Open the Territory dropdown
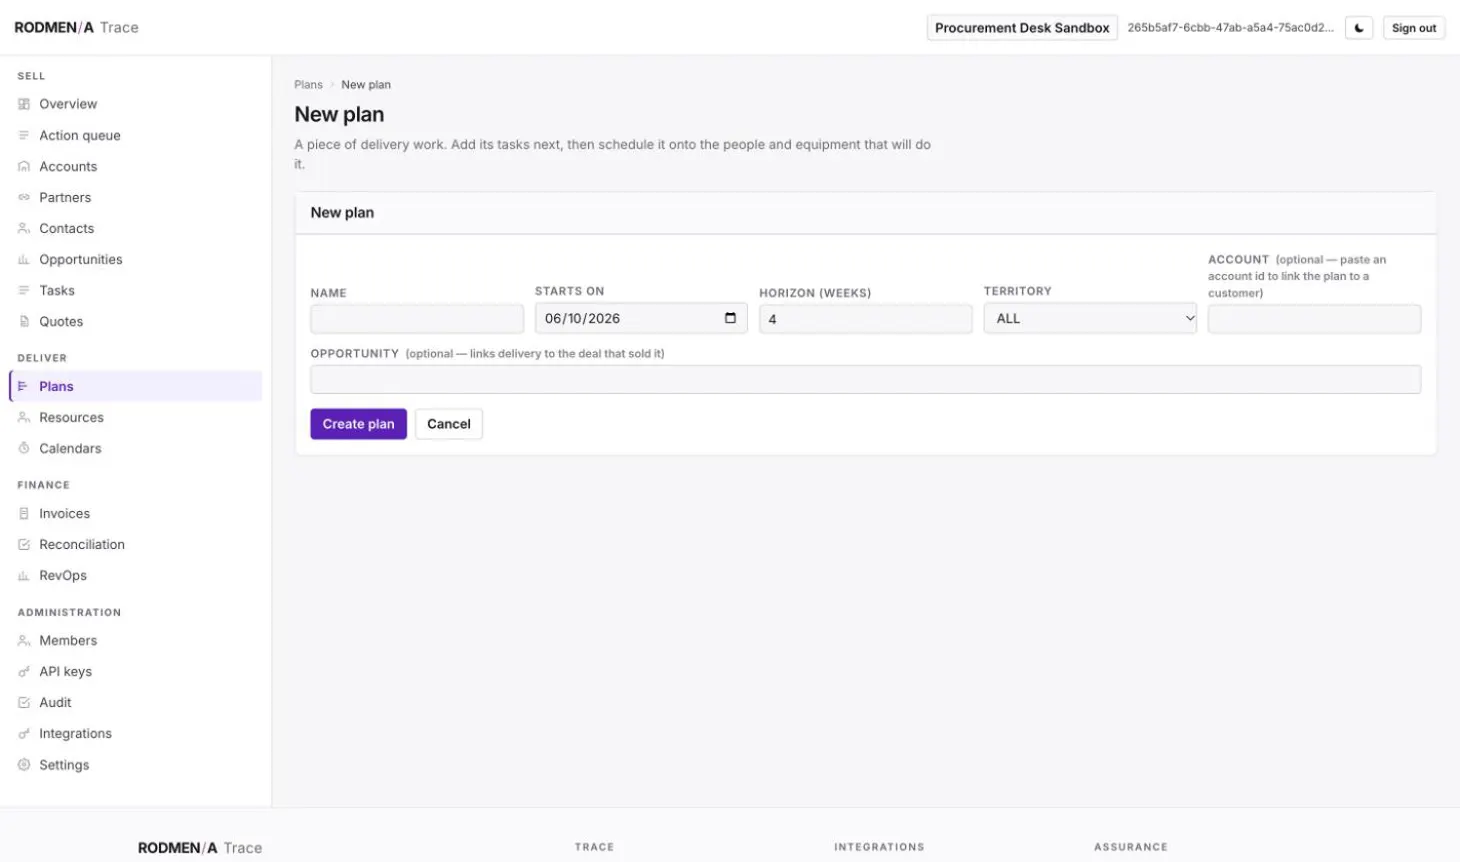Image resolution: width=1460 pixels, height=862 pixels. (x=1090, y=318)
